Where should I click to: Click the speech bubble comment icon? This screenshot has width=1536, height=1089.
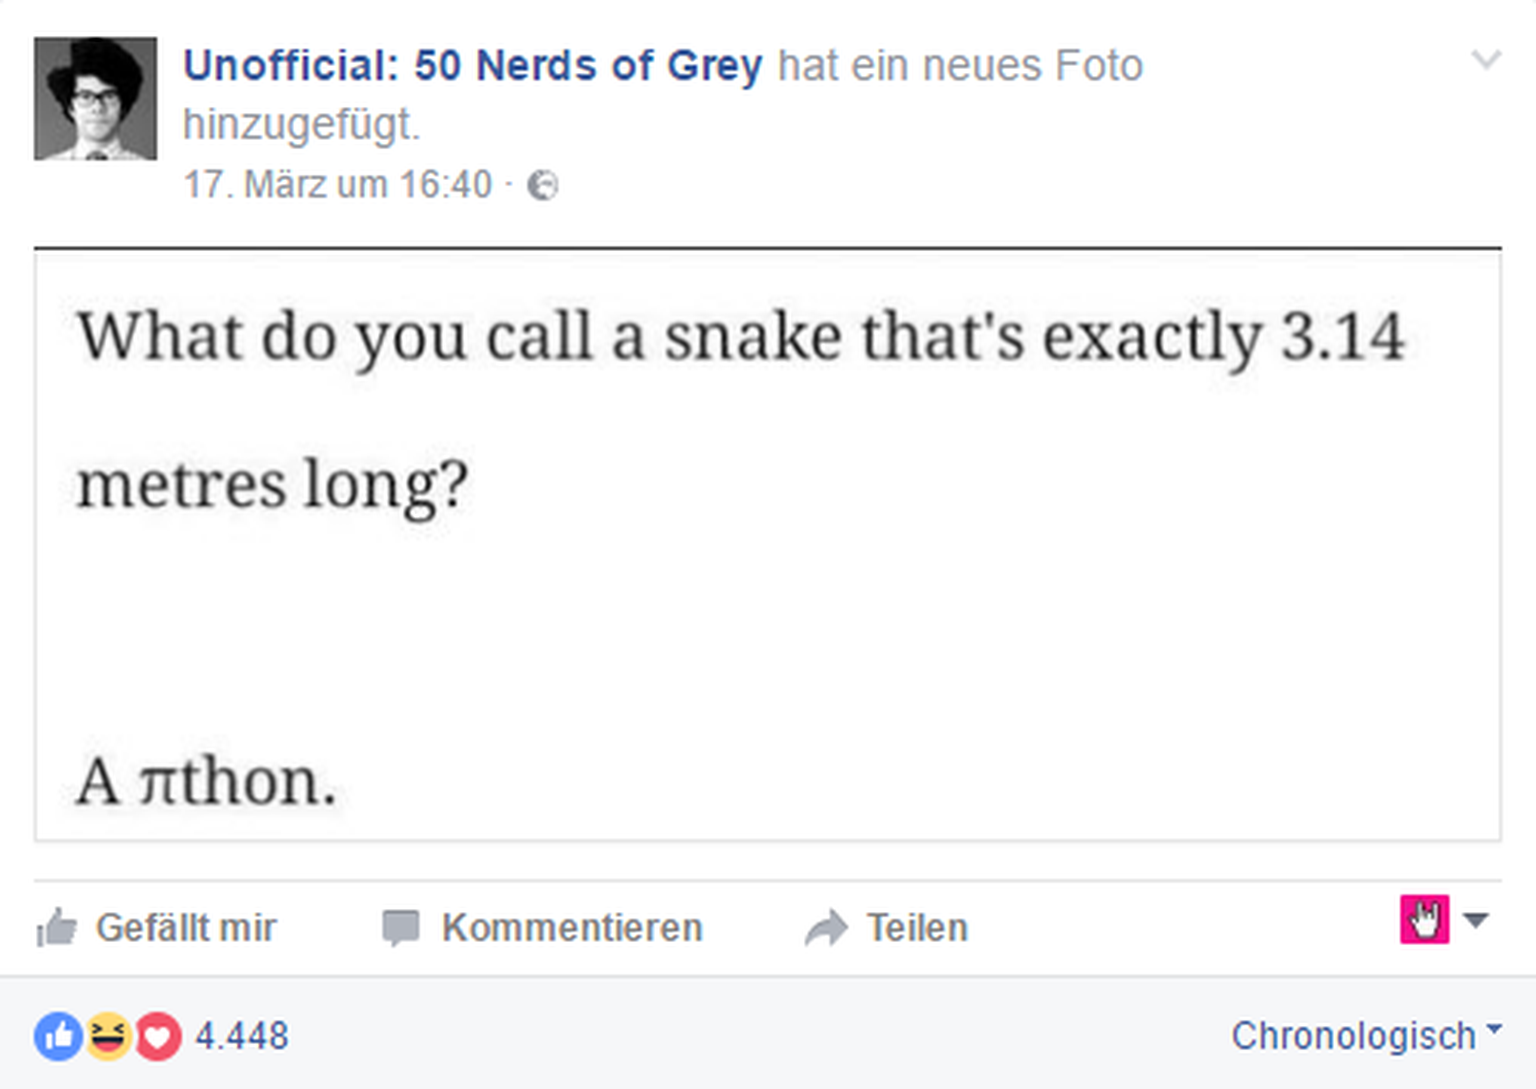tap(401, 928)
